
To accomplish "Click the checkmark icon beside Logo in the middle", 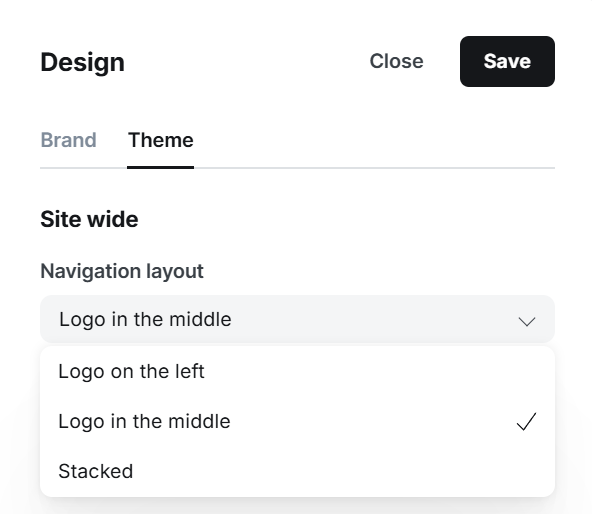I will pos(526,421).
